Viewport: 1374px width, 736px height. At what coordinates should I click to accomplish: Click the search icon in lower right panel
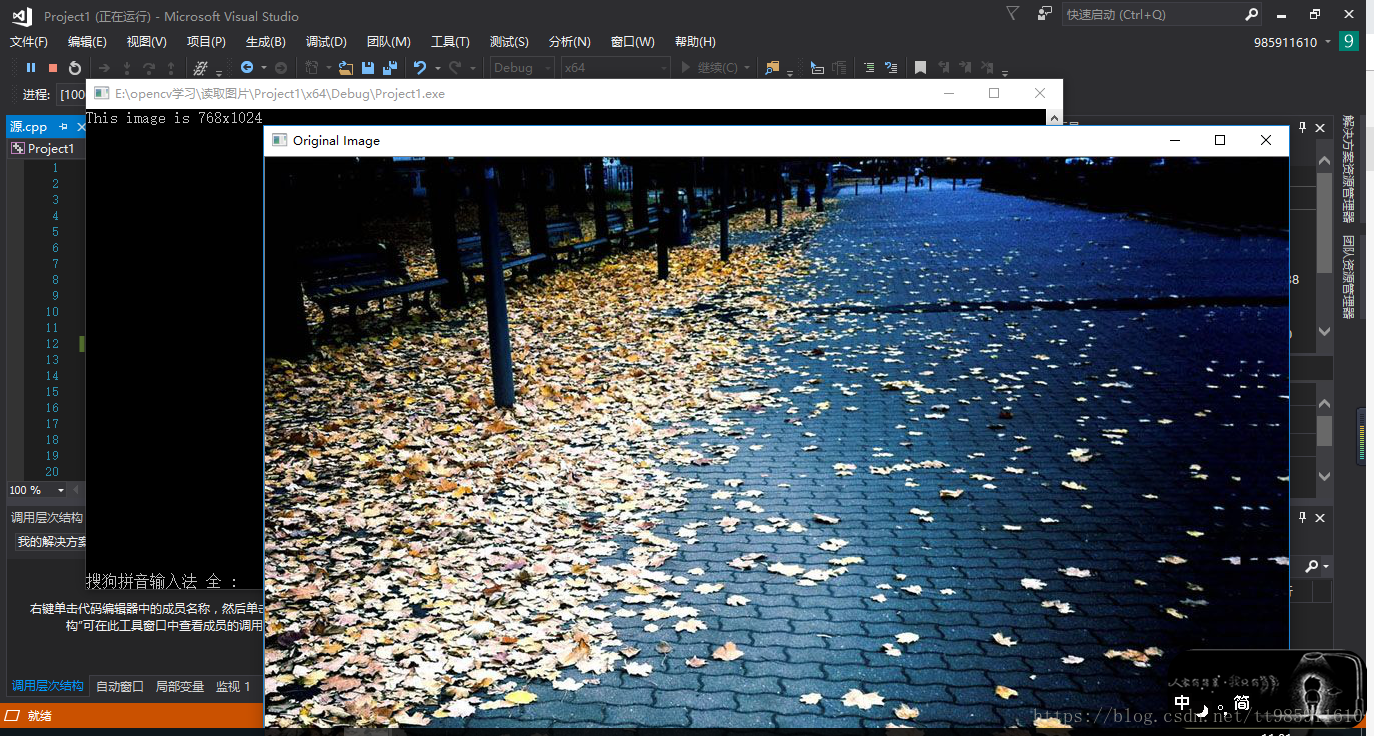[x=1311, y=566]
